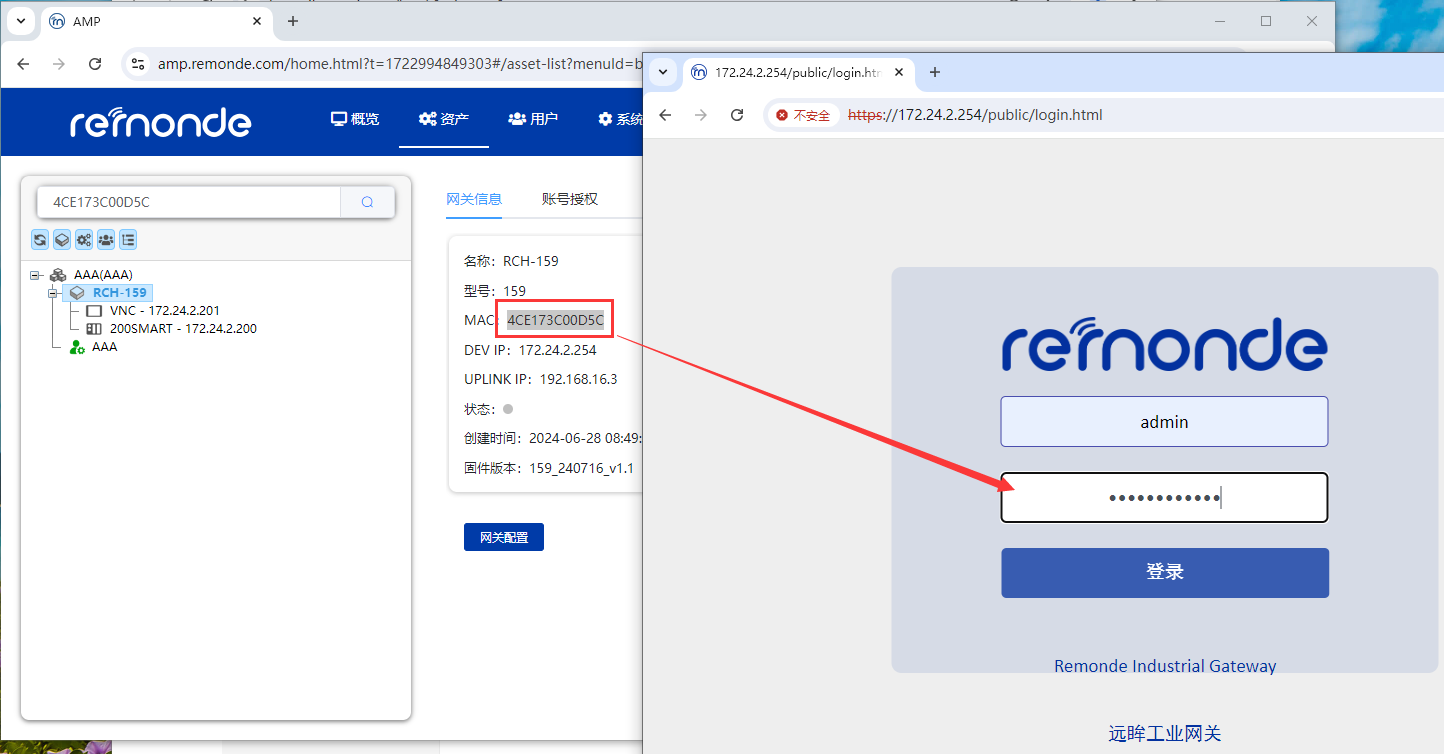Reload the gateway login page
Viewport: 1444px width, 754px height.
tap(737, 115)
